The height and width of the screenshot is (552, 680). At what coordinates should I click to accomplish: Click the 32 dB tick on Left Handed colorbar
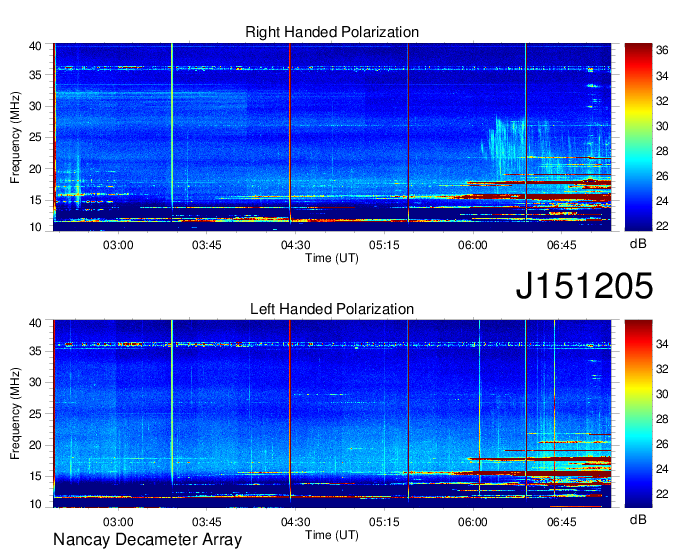pyautogui.click(x=662, y=369)
